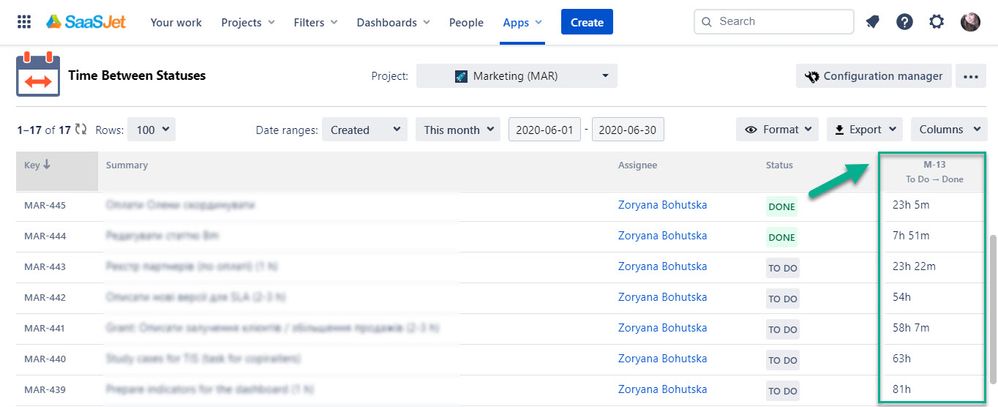Click the TO DO status of MAR-443
This screenshot has width=998, height=407.
point(782,268)
